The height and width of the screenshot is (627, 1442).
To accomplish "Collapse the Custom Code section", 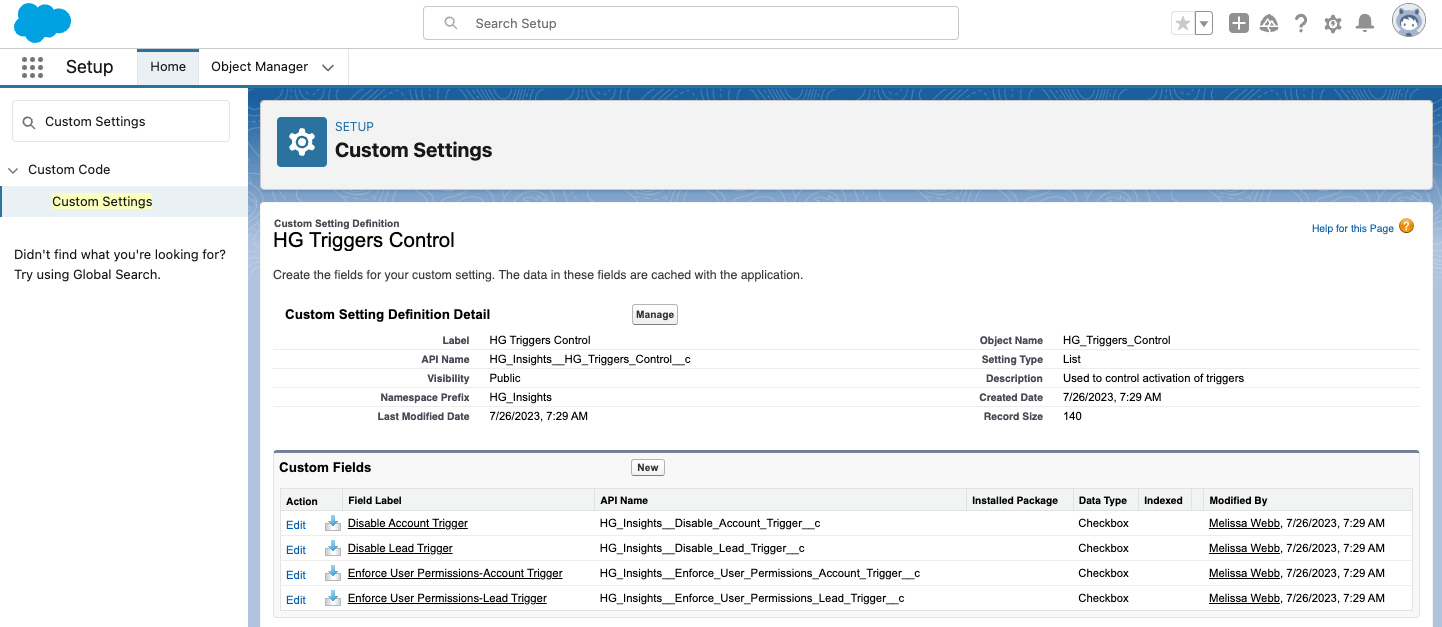I will [14, 170].
